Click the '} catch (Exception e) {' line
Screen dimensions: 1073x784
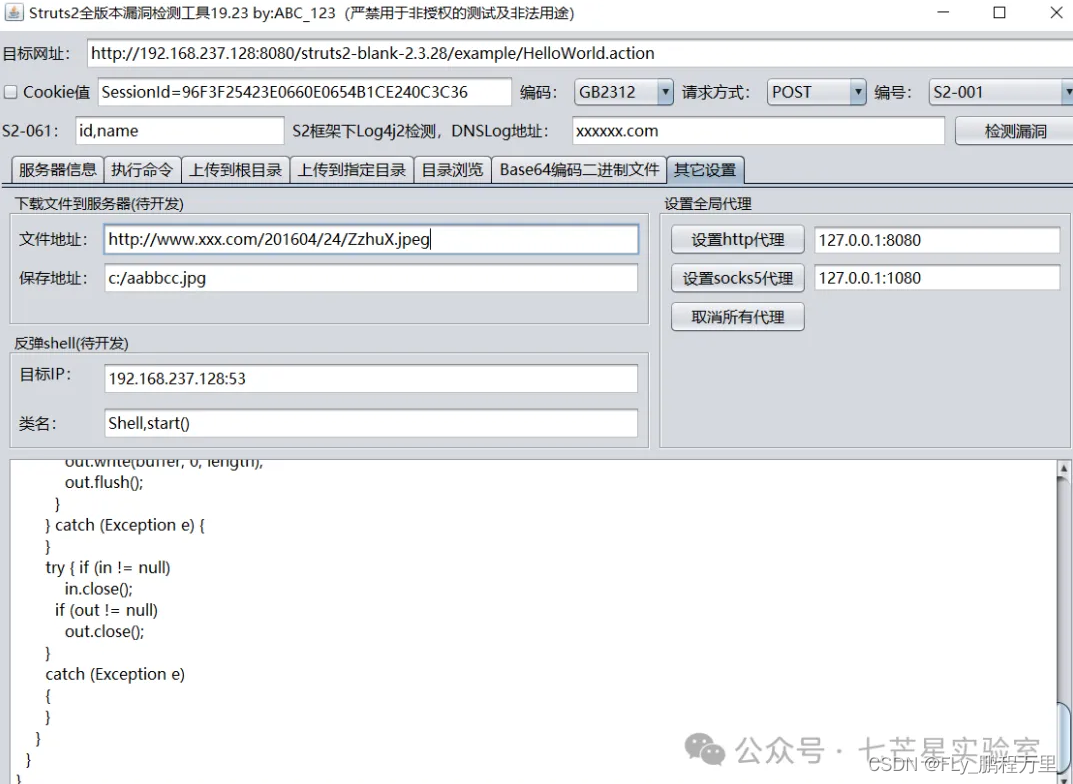[x=125, y=525]
